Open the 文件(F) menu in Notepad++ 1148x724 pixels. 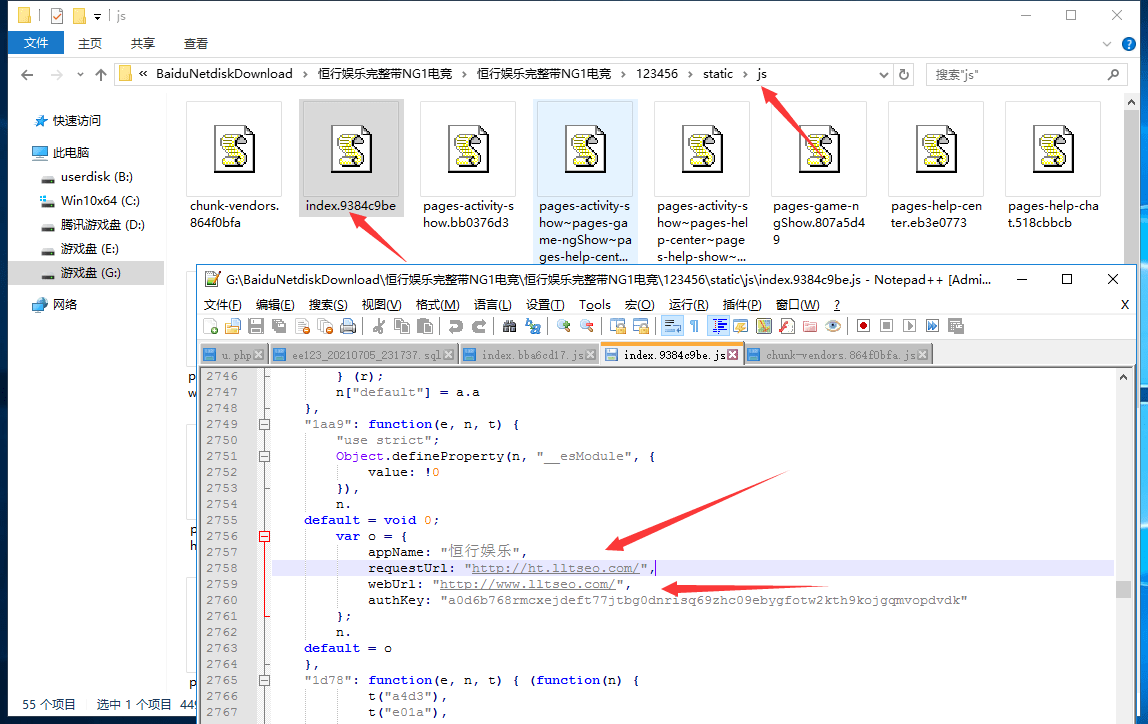tap(222, 305)
